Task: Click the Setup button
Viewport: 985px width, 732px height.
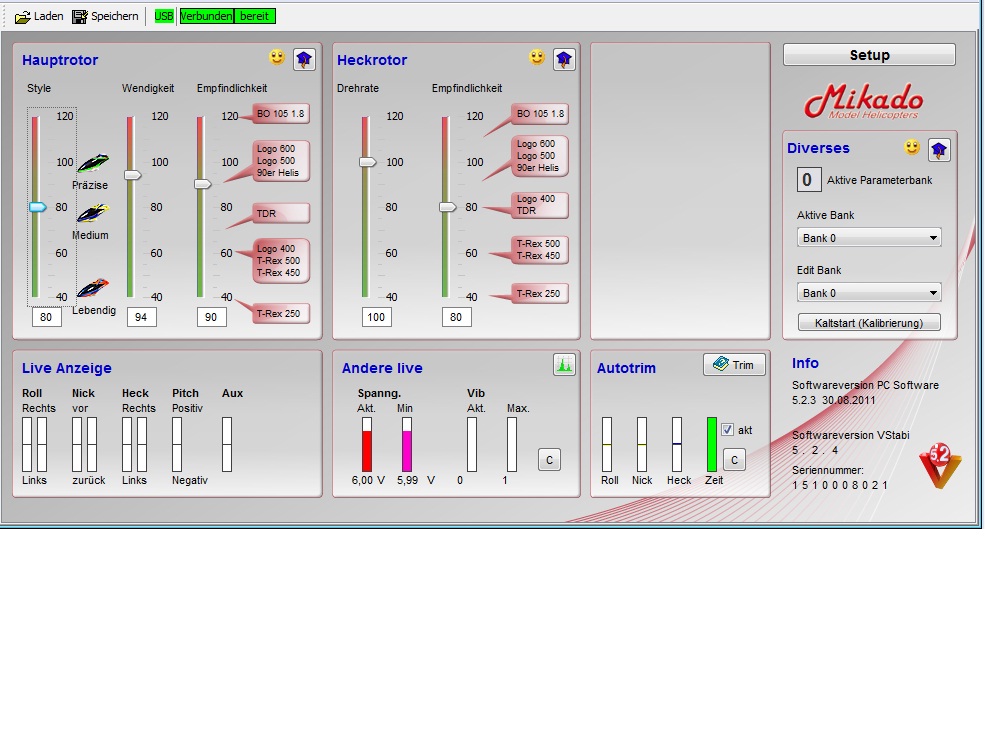Action: coord(869,55)
